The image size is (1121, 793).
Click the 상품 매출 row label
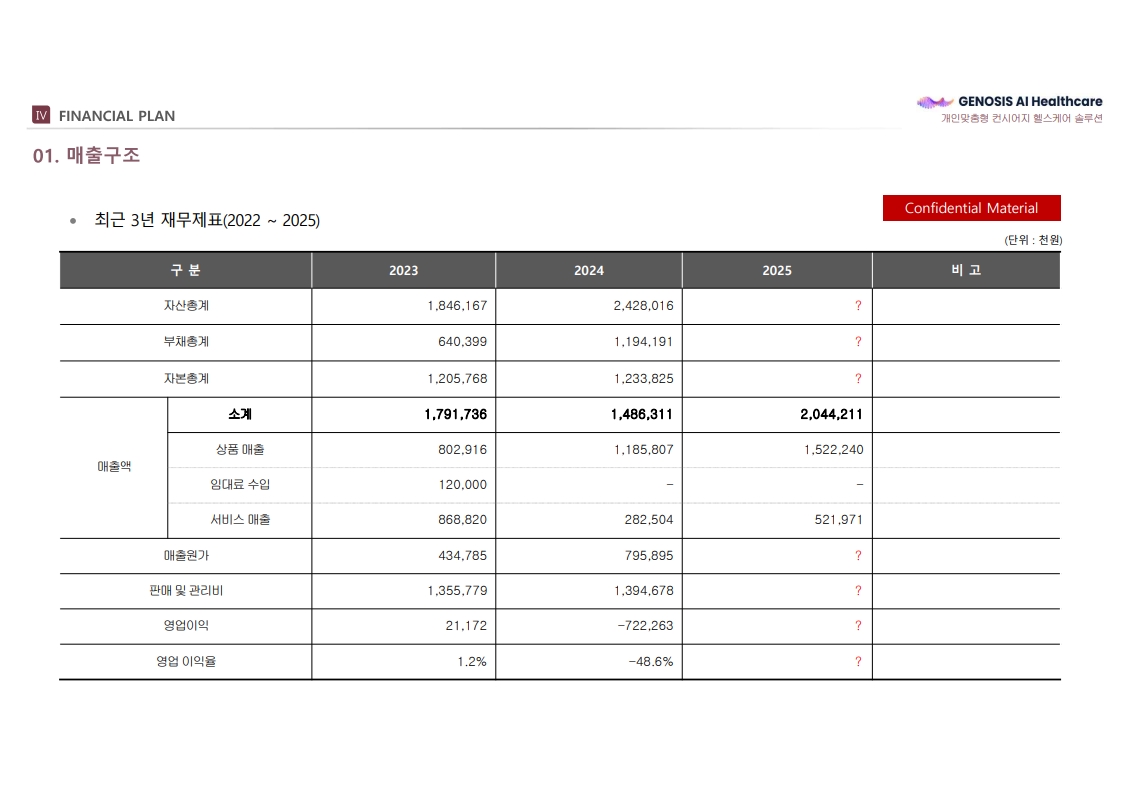239,450
